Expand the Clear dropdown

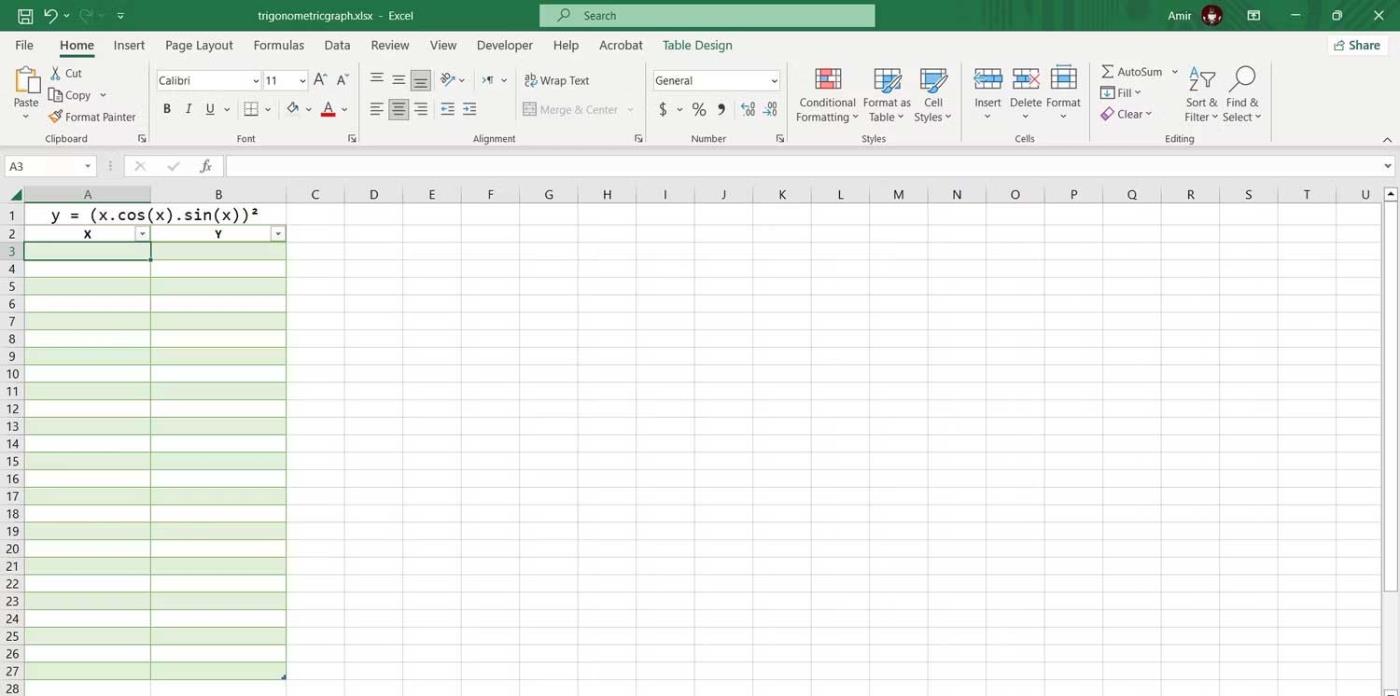point(1149,114)
